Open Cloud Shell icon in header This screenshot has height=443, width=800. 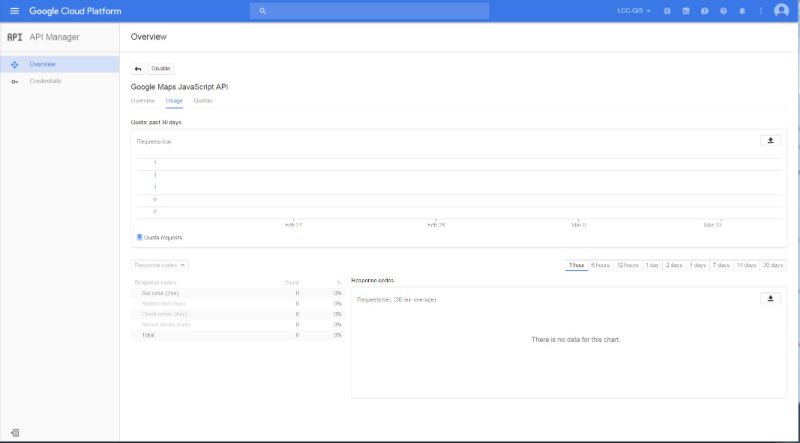pos(686,11)
